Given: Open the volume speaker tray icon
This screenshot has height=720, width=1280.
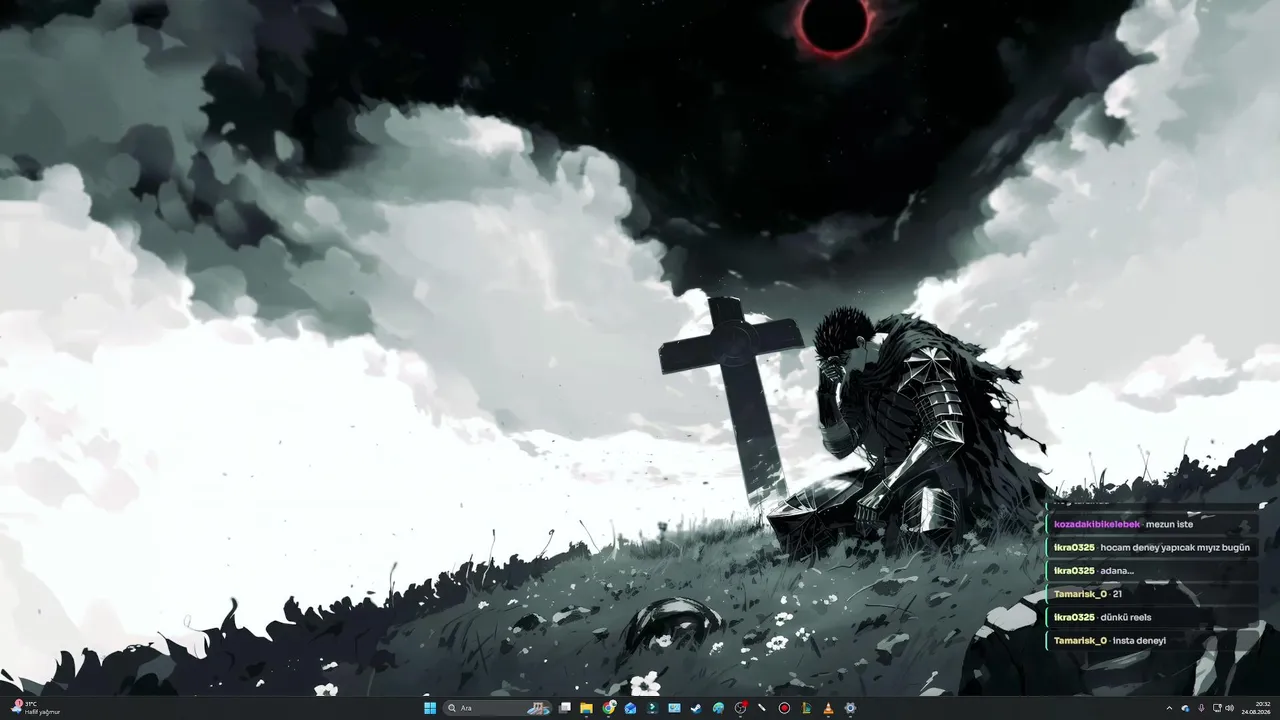Looking at the screenshot, I should [x=1229, y=708].
